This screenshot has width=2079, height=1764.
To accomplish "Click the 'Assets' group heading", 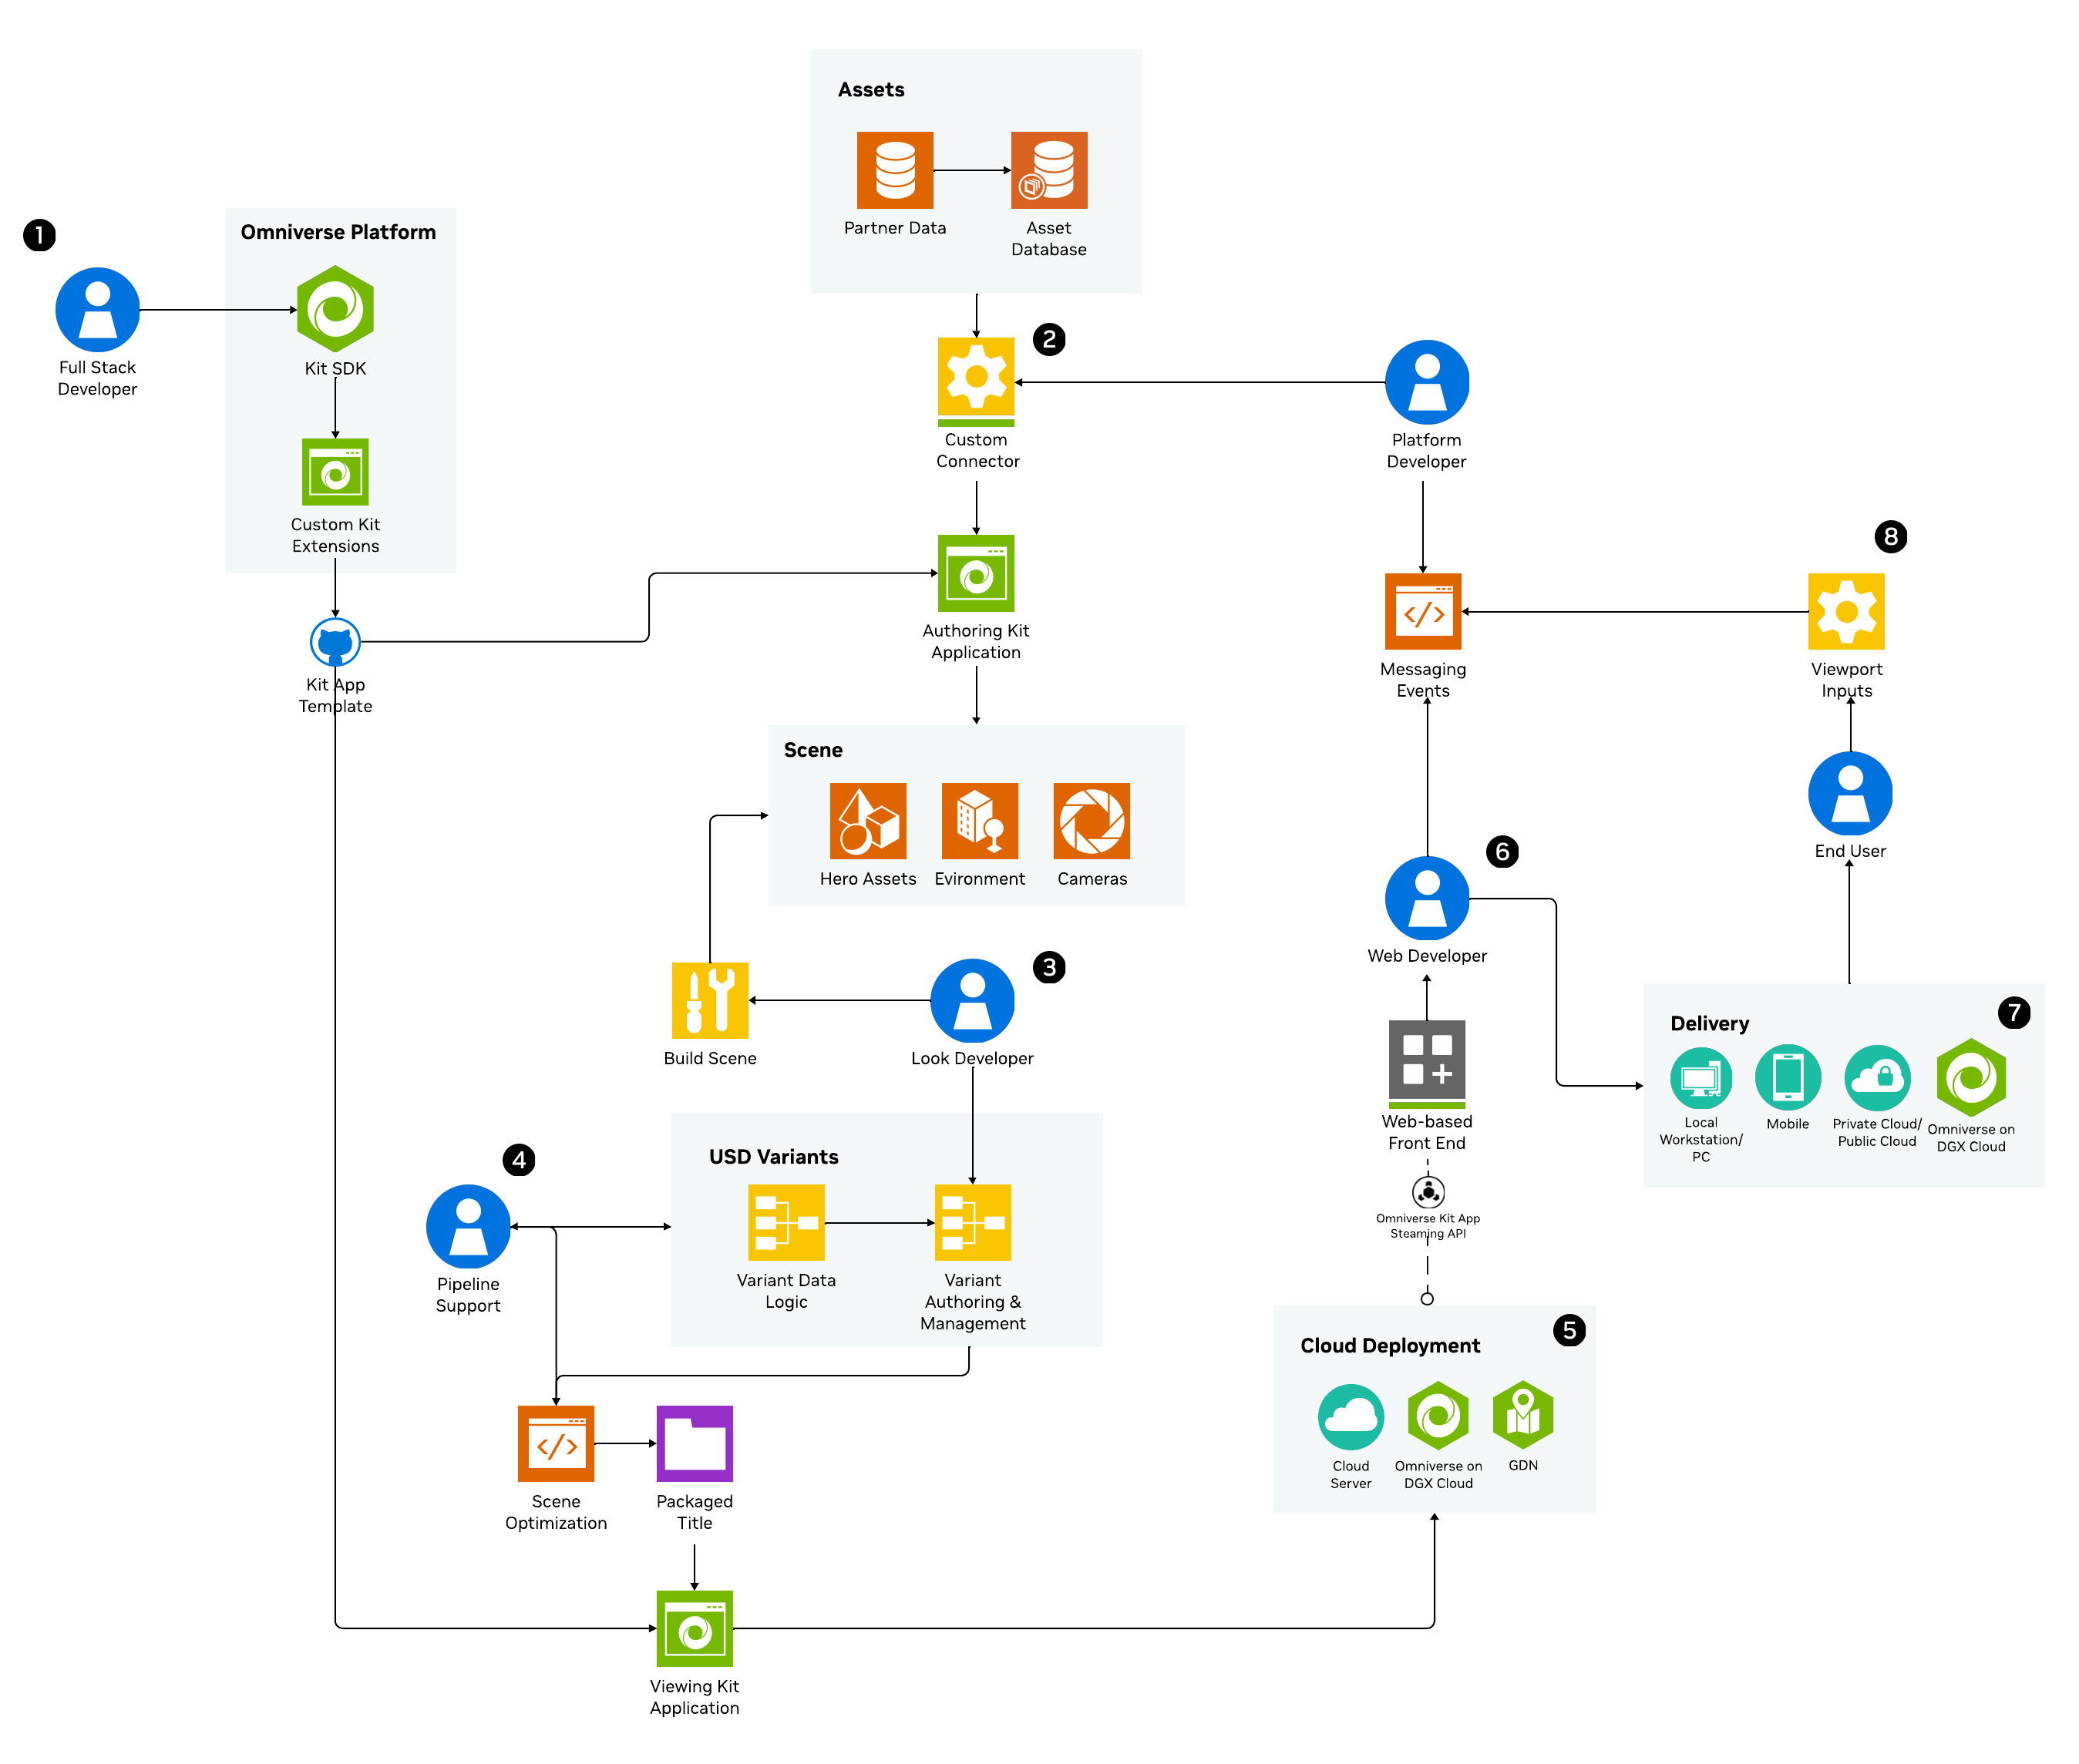I will (871, 89).
